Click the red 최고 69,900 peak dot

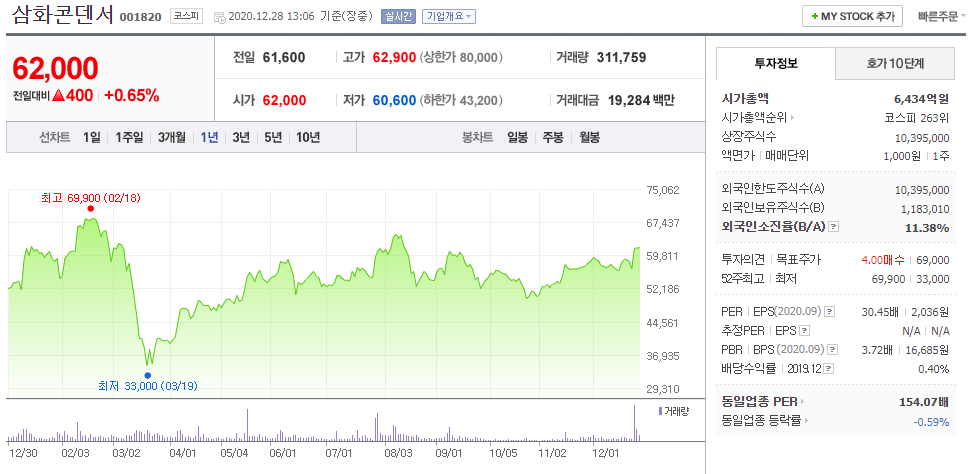pyautogui.click(x=91, y=209)
